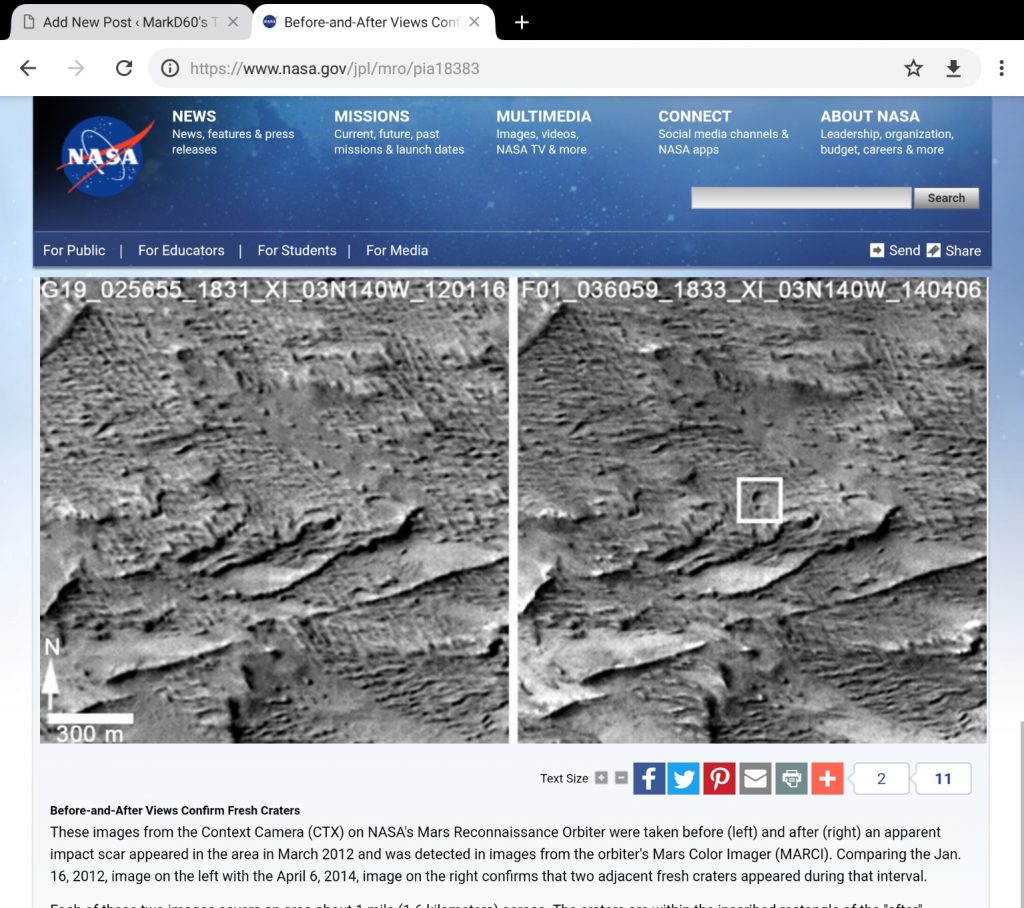The height and width of the screenshot is (908, 1024).
Task: Email this article via envelope icon
Action: [x=756, y=778]
